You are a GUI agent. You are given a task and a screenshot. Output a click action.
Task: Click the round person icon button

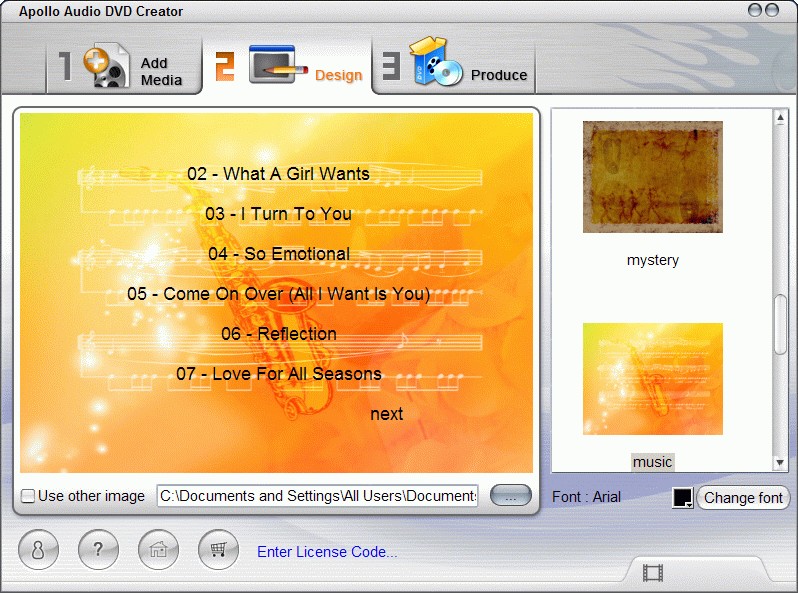coord(38,549)
